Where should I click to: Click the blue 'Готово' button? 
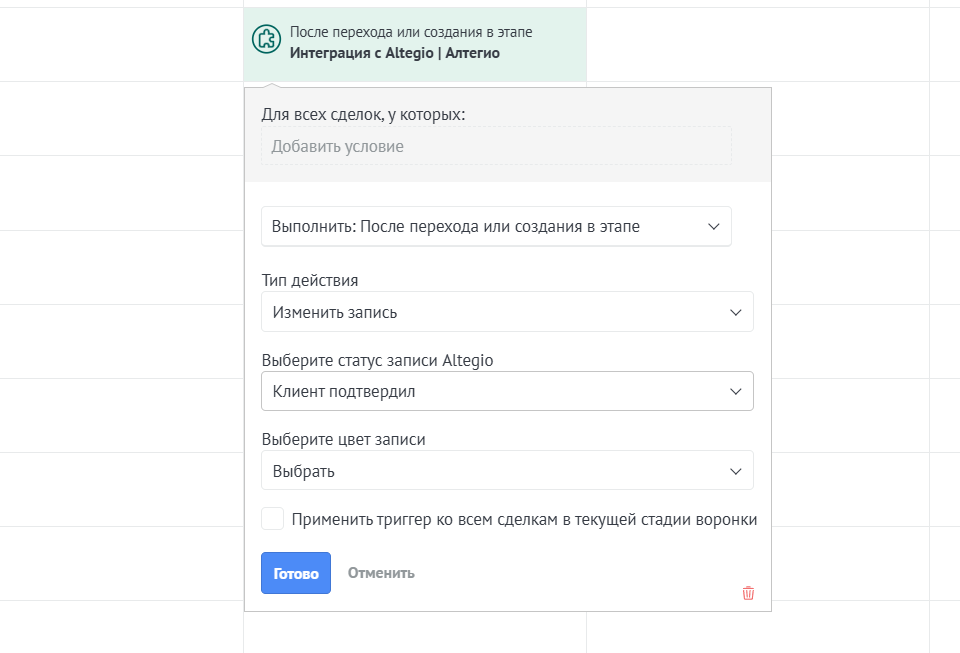[296, 573]
